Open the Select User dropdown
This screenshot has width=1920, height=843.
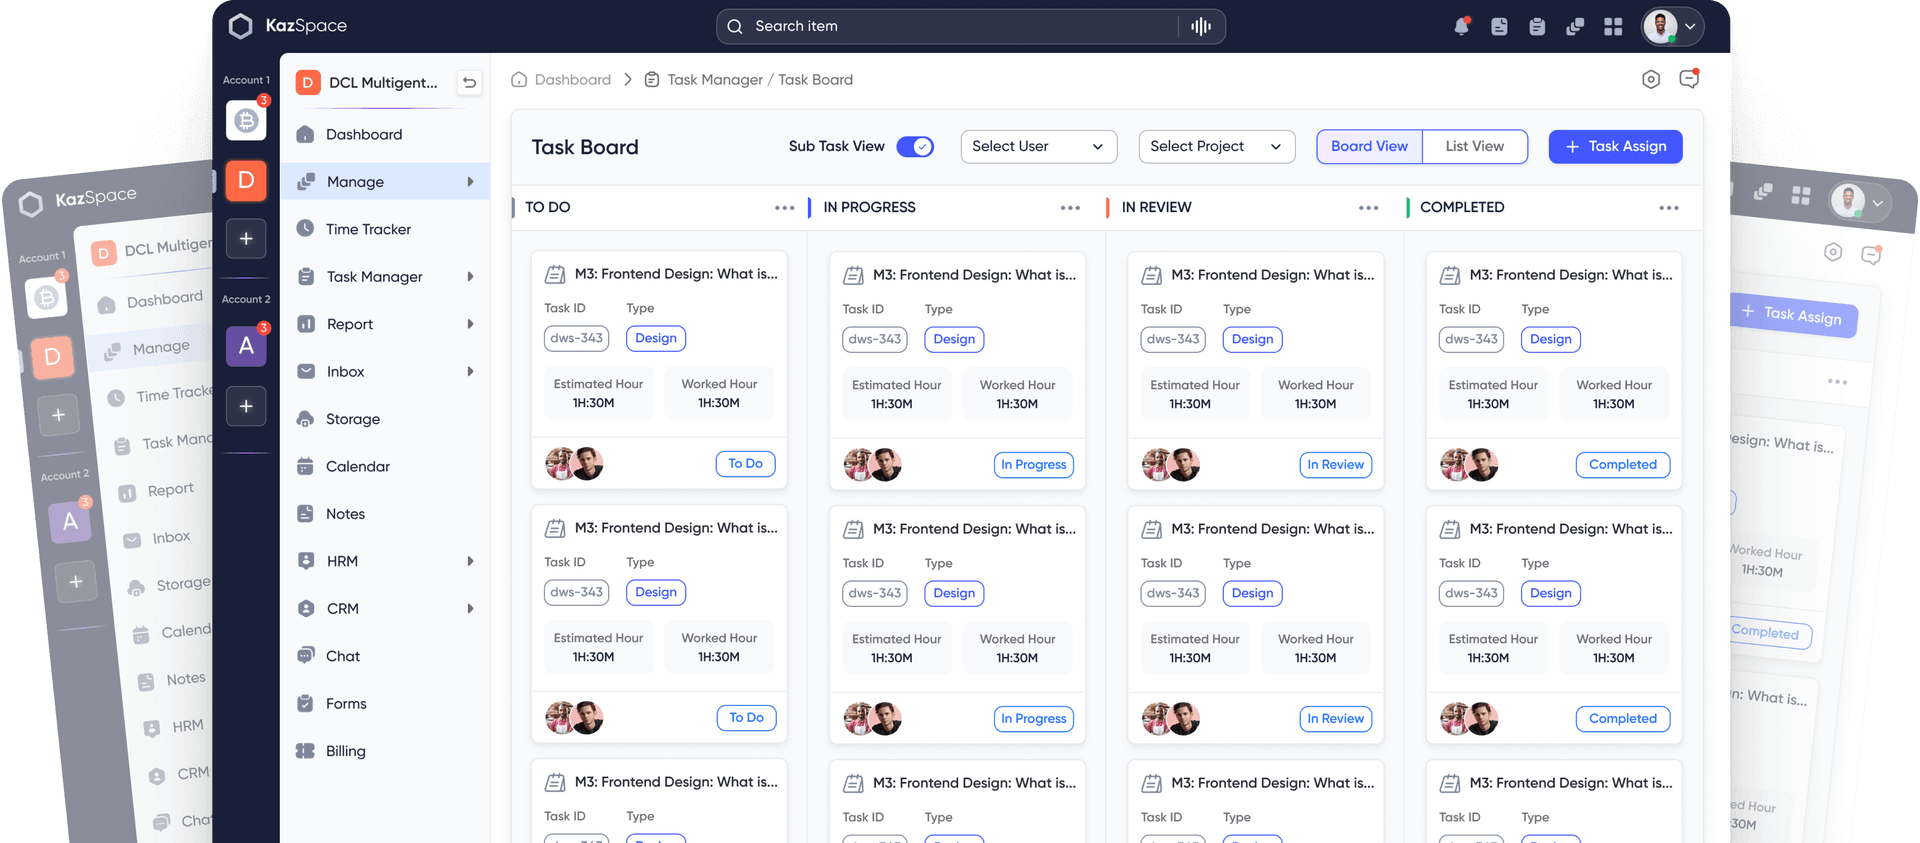click(1038, 147)
